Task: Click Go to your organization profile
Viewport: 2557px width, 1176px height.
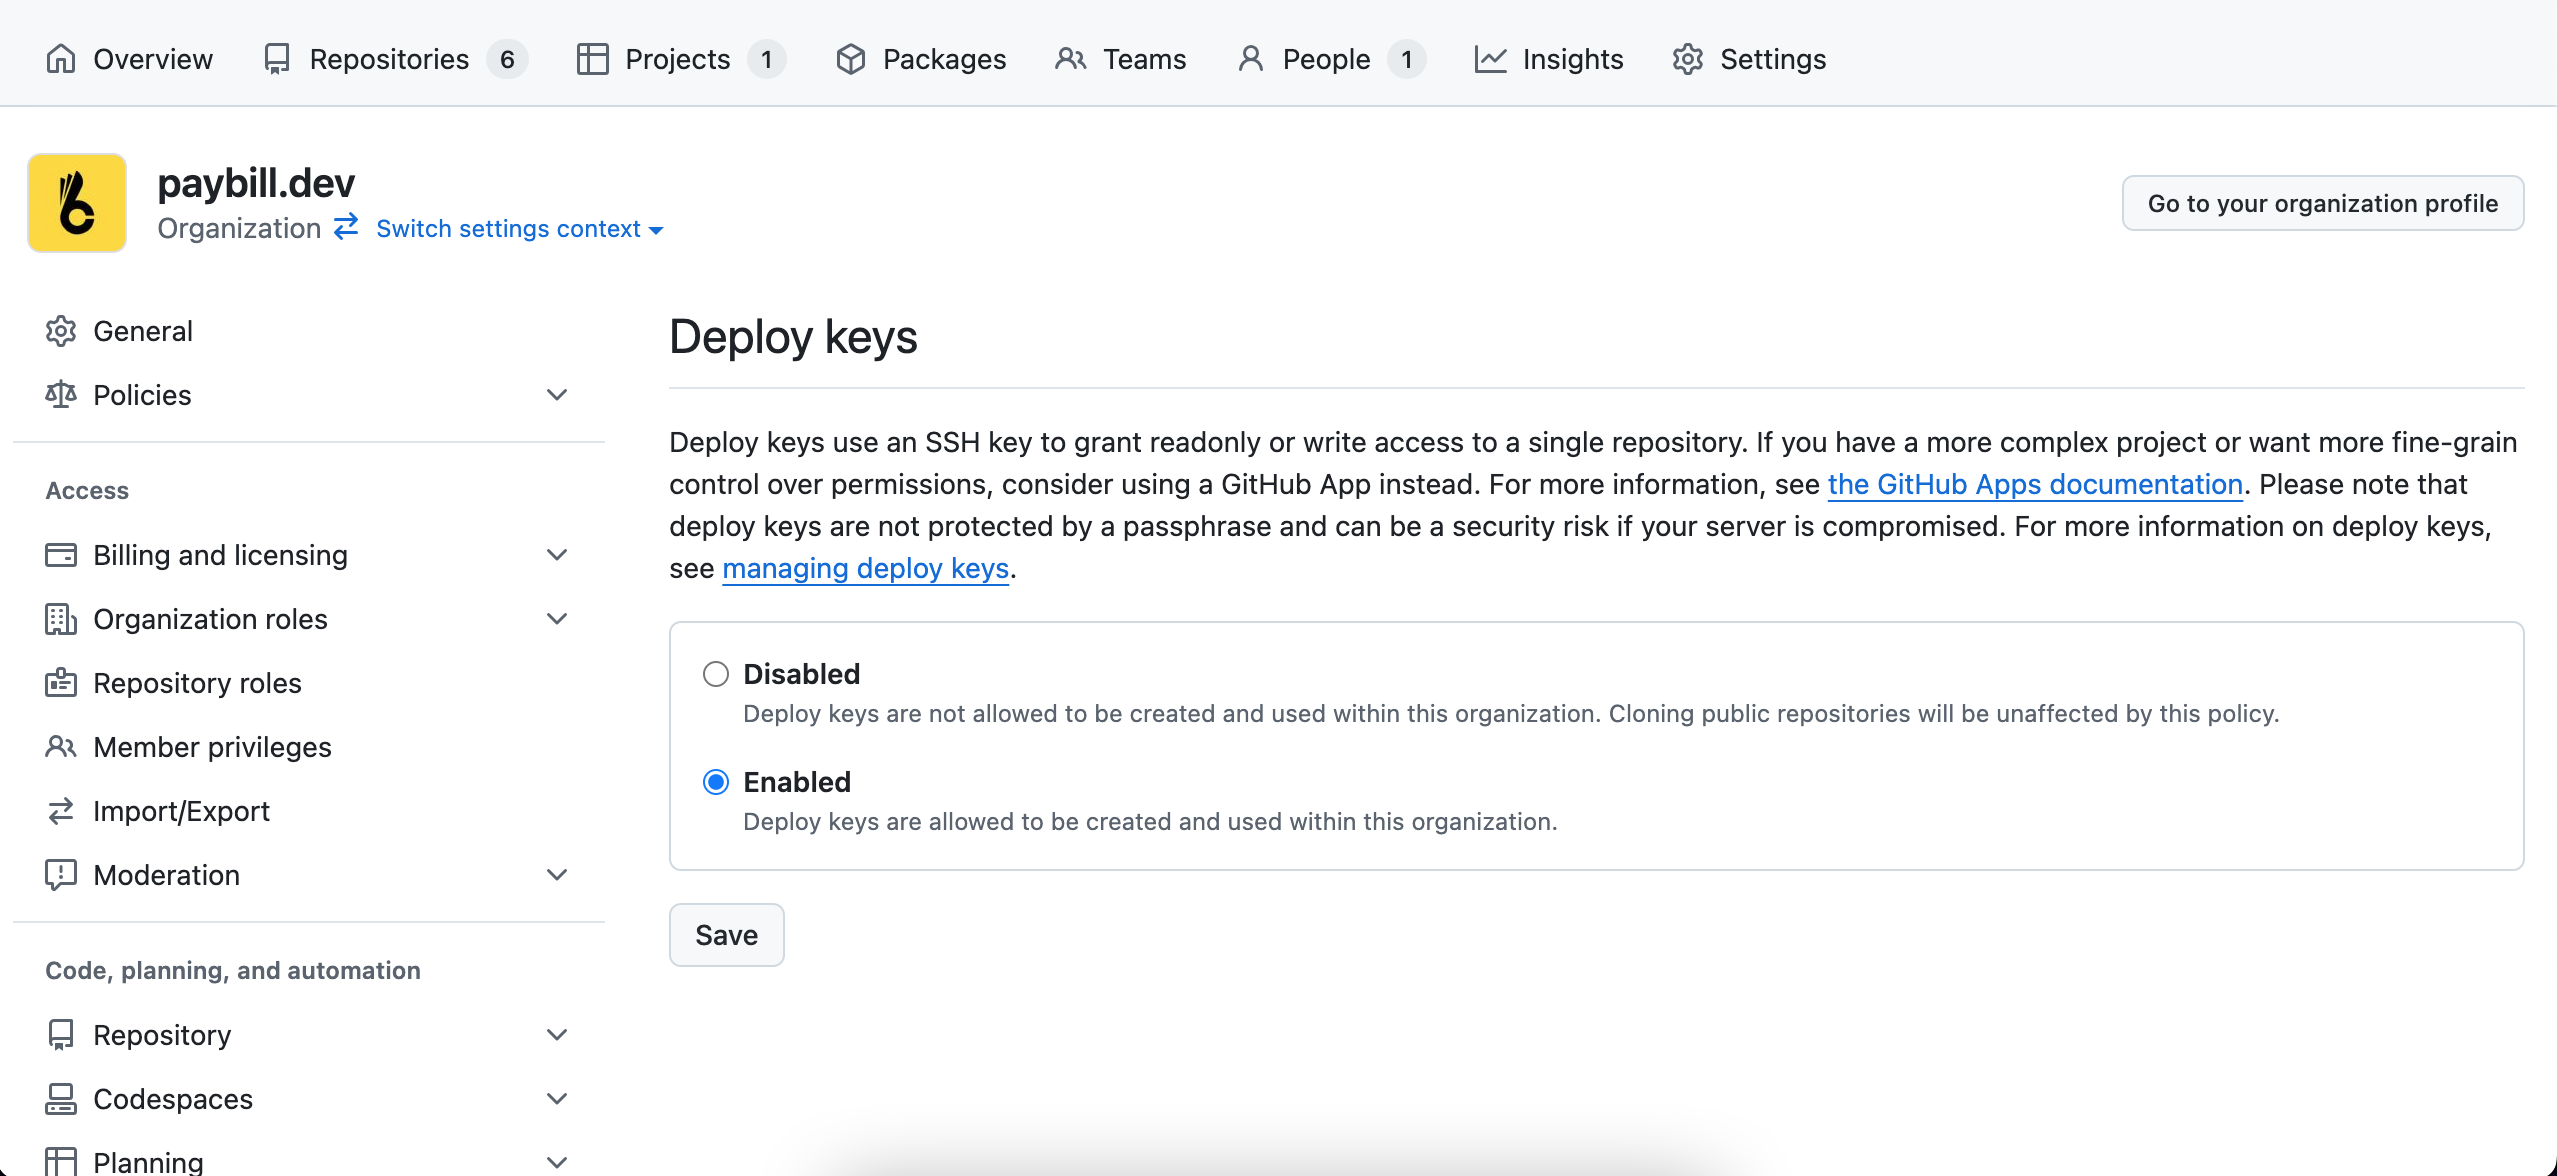Action: click(2322, 203)
